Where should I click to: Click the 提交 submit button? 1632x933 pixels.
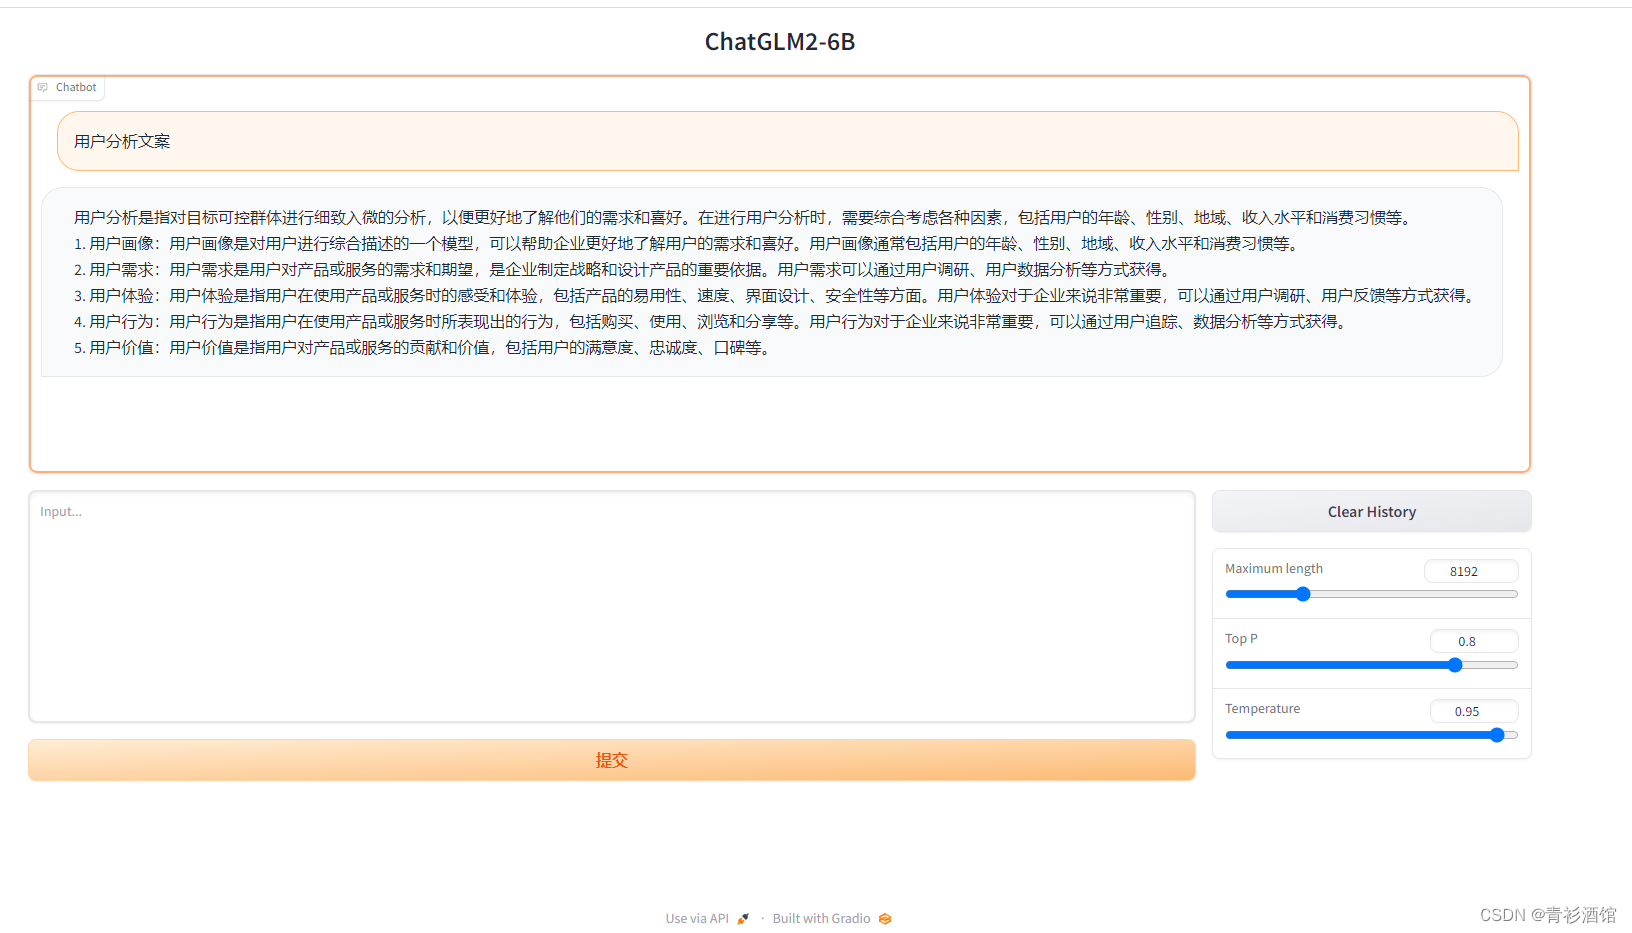coord(612,760)
